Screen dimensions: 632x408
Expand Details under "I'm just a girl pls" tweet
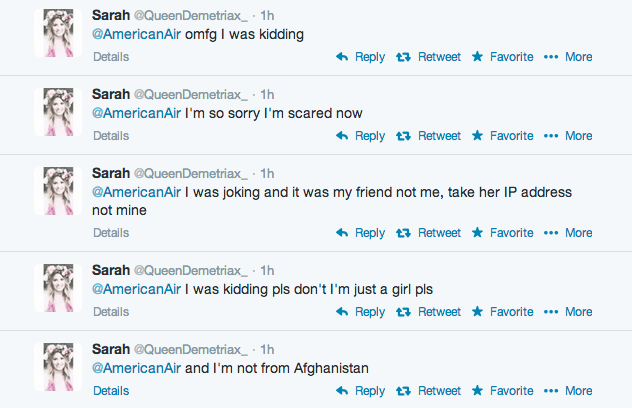[111, 312]
